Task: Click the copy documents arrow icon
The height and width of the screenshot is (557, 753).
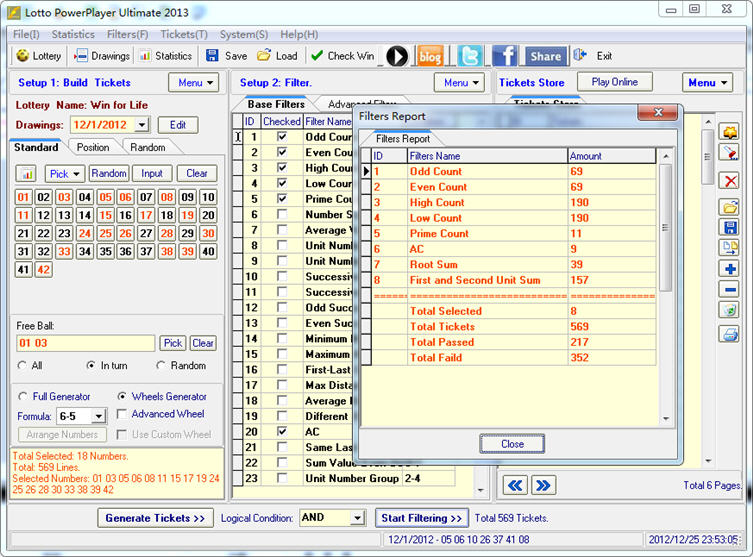Action: click(x=729, y=248)
